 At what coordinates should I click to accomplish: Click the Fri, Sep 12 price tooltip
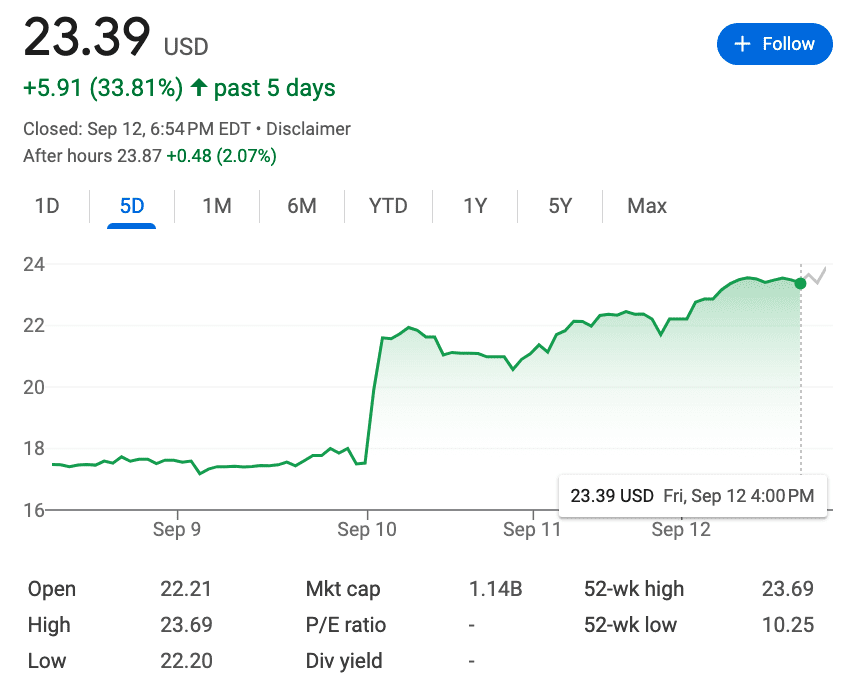[x=692, y=496]
